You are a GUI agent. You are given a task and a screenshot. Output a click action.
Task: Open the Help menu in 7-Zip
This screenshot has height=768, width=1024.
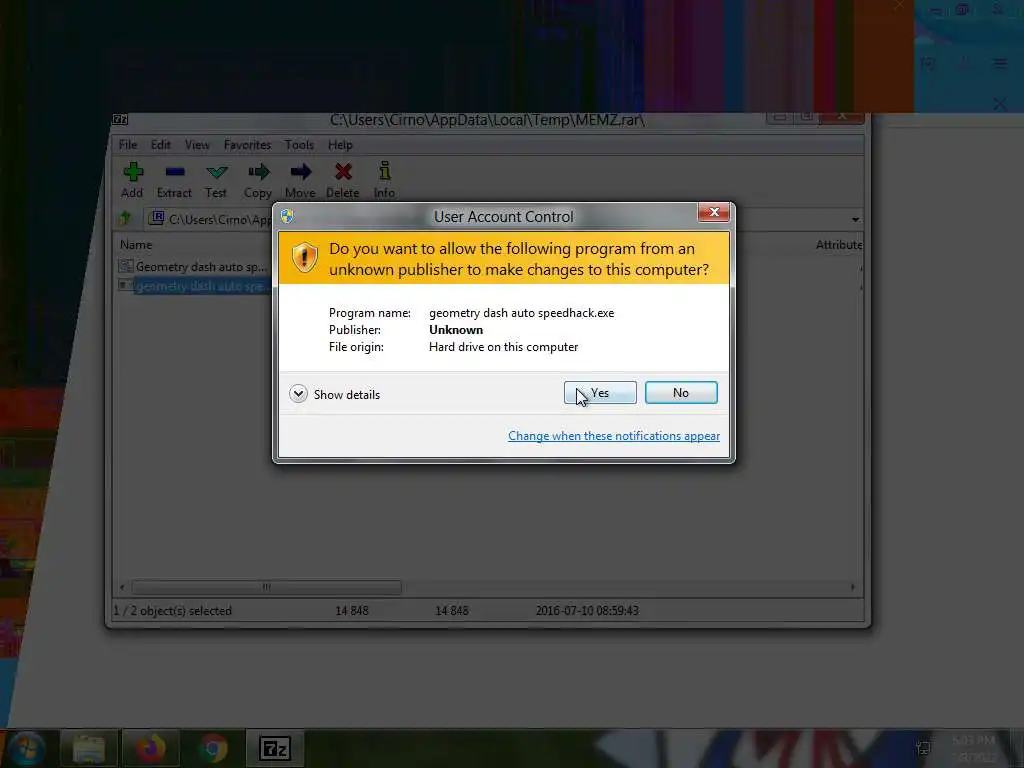[340, 145]
